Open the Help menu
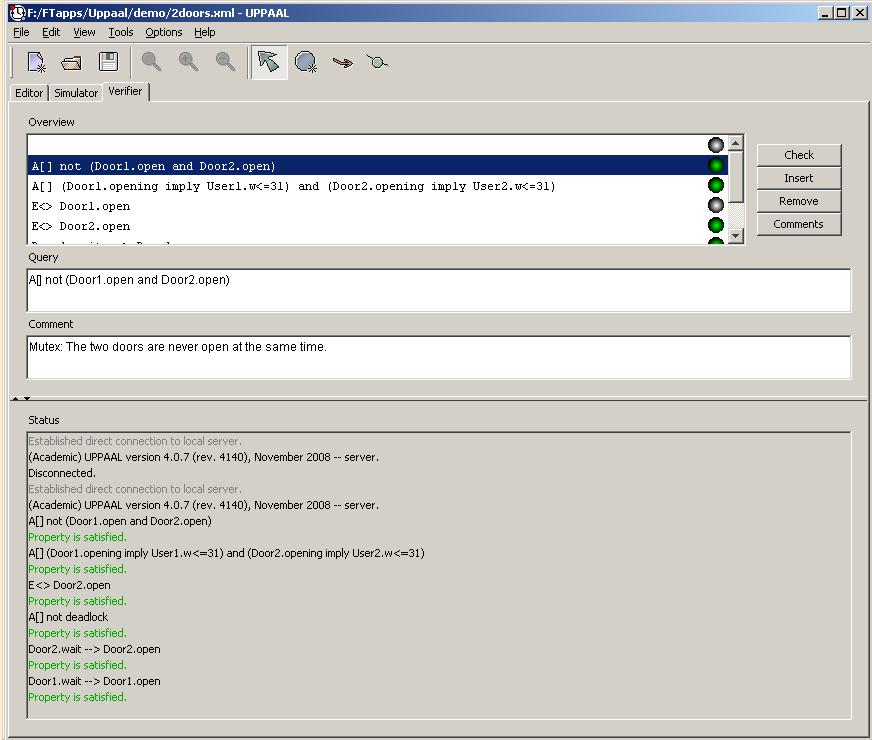872x740 pixels. click(x=205, y=32)
